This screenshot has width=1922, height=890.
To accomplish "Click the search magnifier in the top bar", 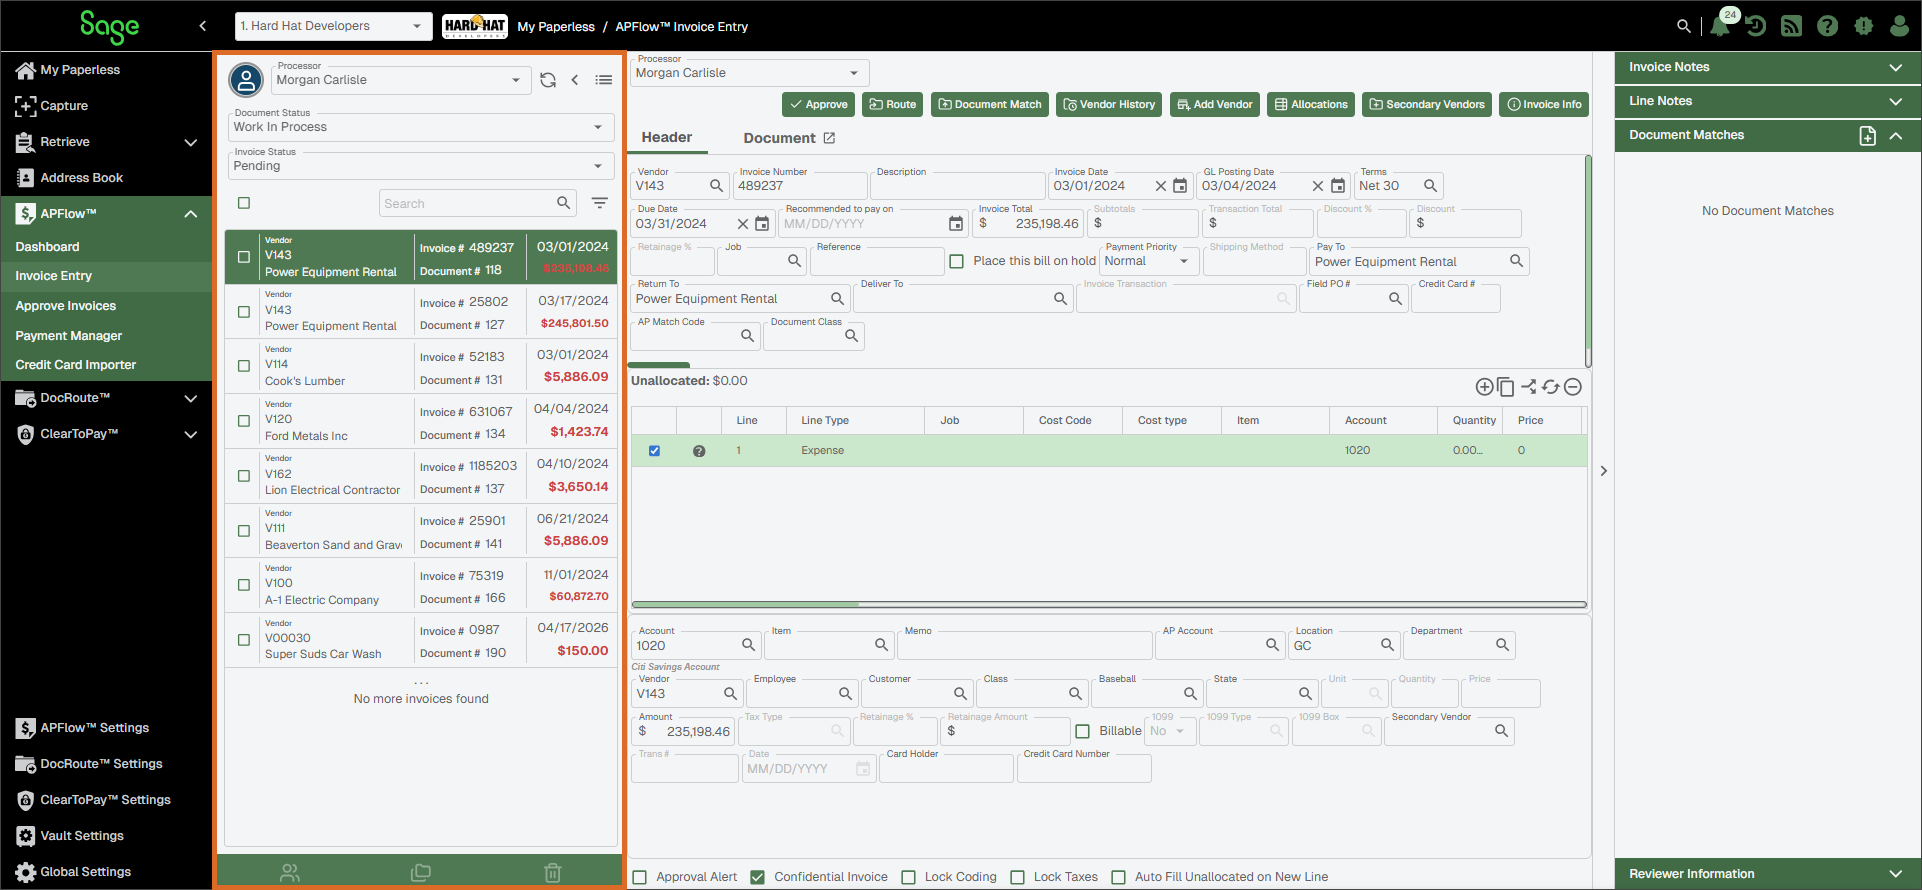I will coord(1684,26).
